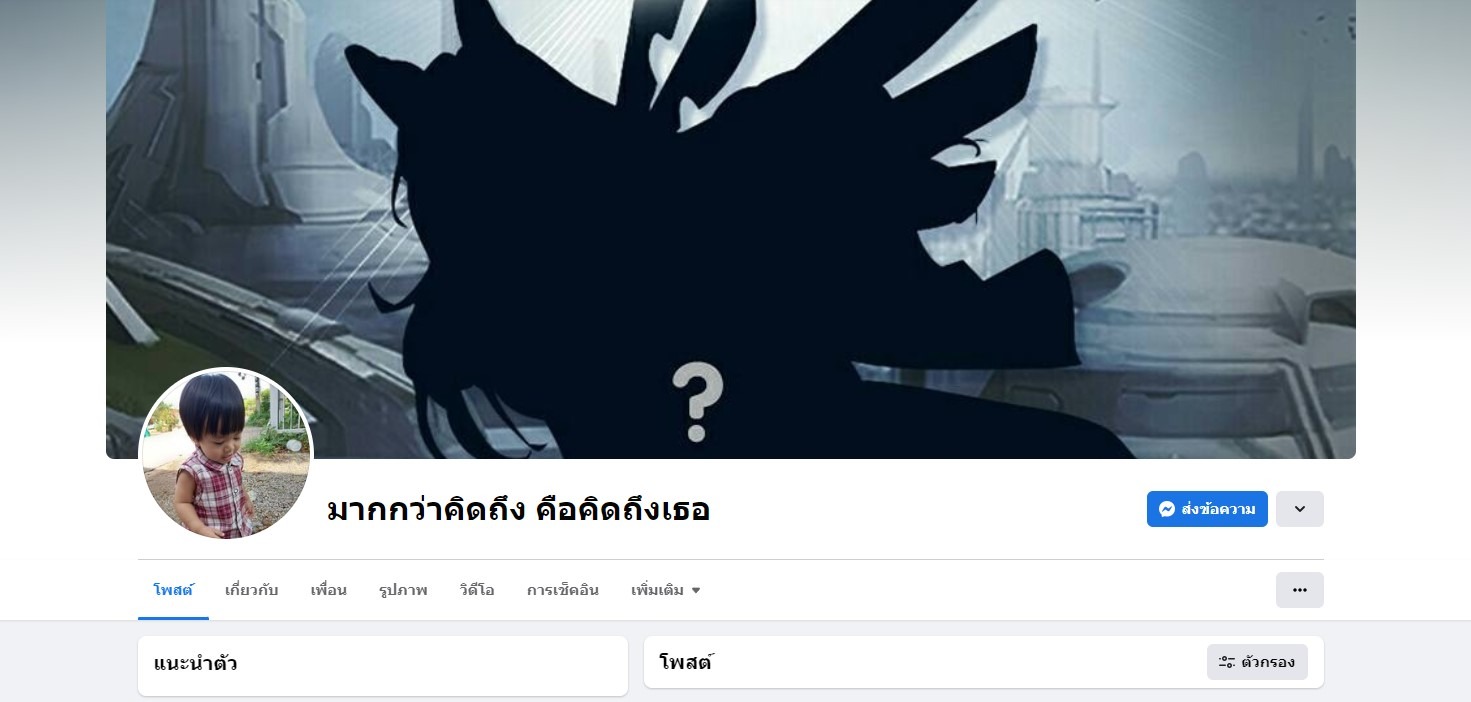Click the filter sliders icon beside ตัวกรอง
The width and height of the screenshot is (1471, 702).
click(x=1226, y=662)
